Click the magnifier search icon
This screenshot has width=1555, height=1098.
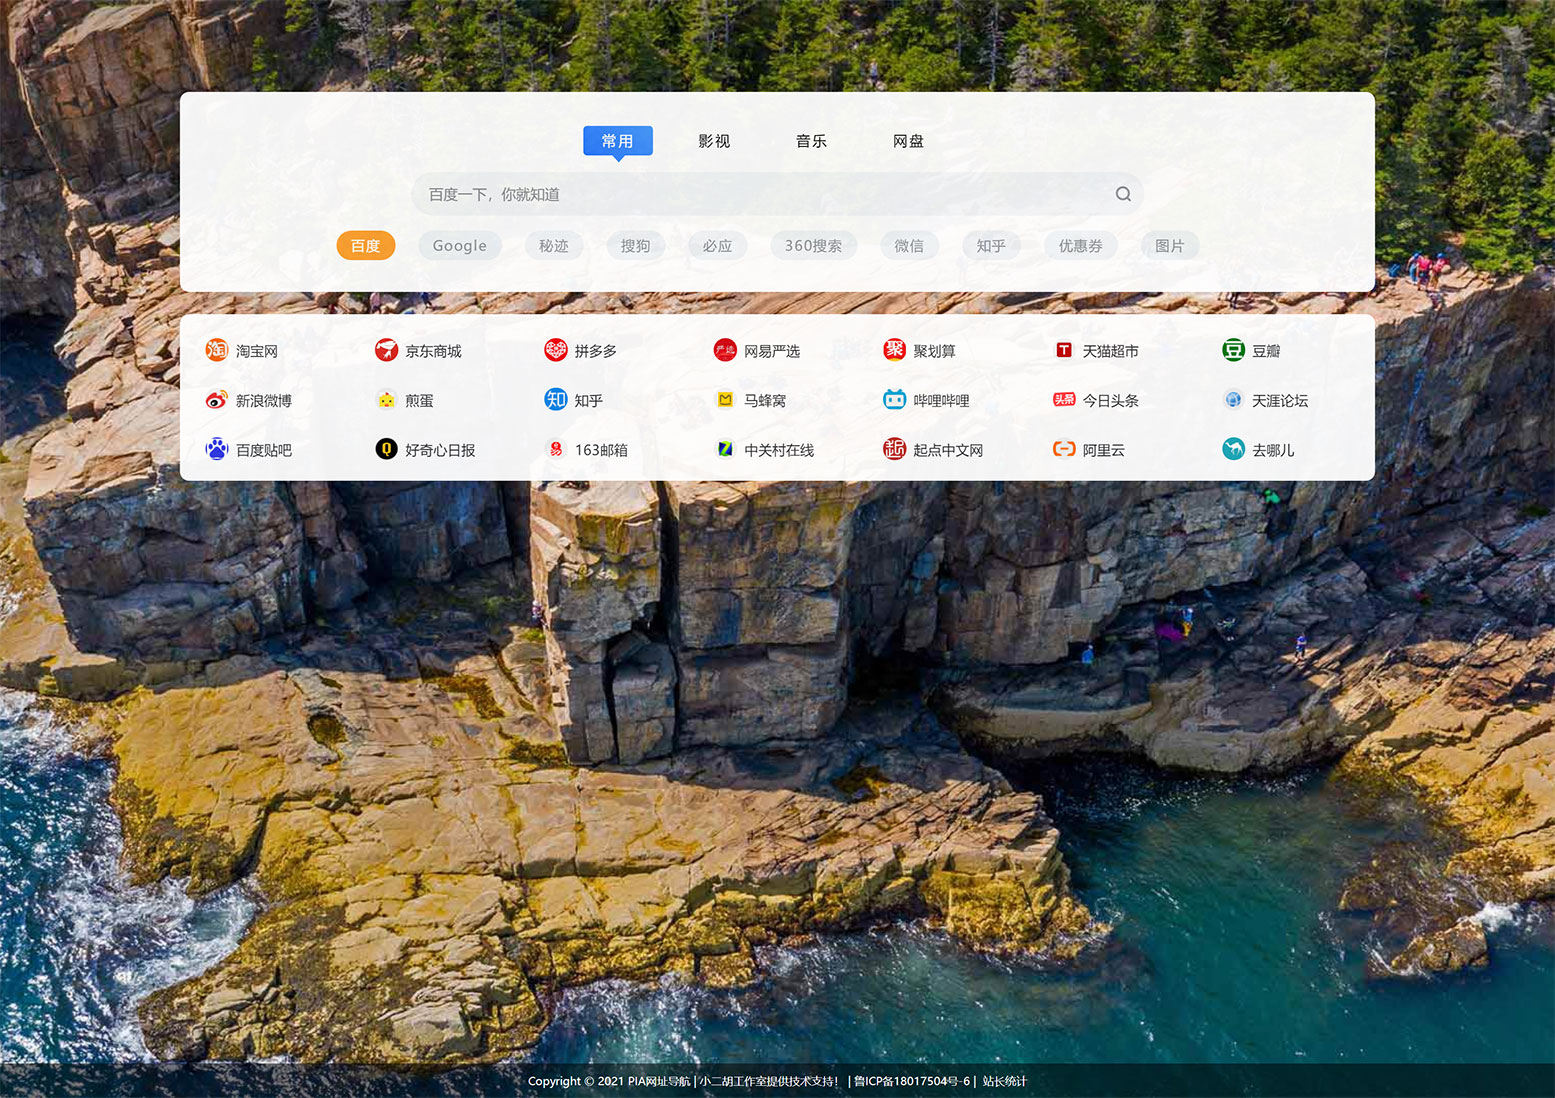tap(1123, 194)
